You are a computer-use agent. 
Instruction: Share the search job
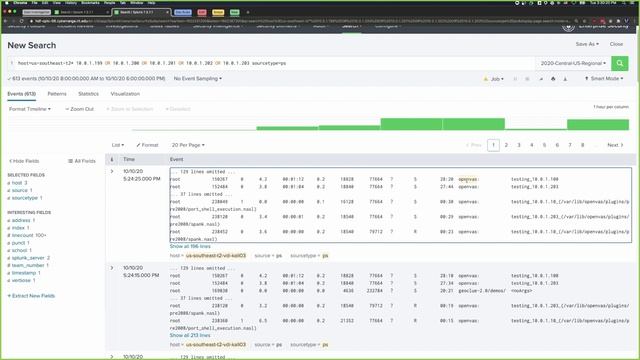pos(541,79)
